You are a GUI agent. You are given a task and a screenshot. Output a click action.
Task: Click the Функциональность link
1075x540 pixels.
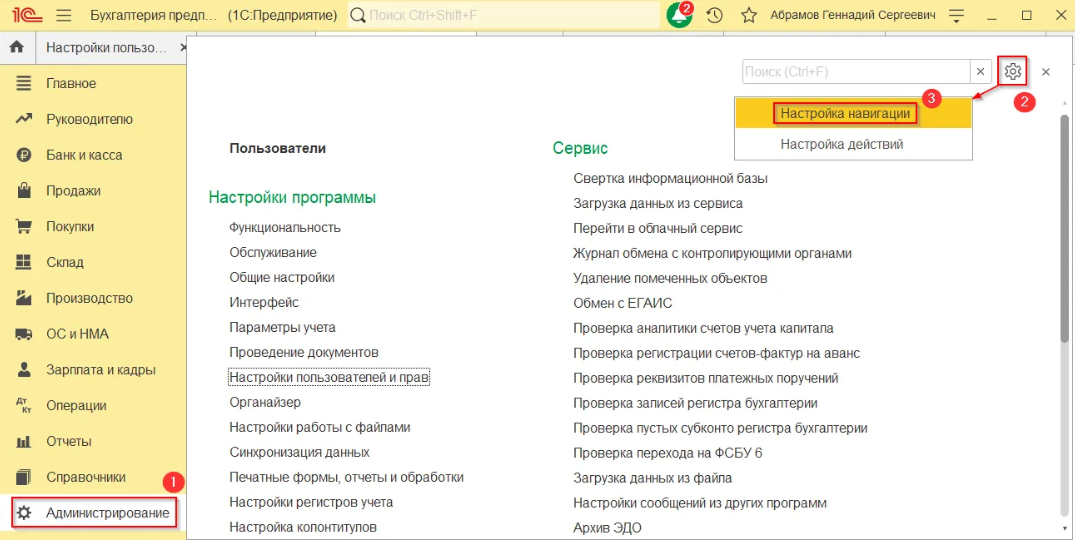point(285,228)
